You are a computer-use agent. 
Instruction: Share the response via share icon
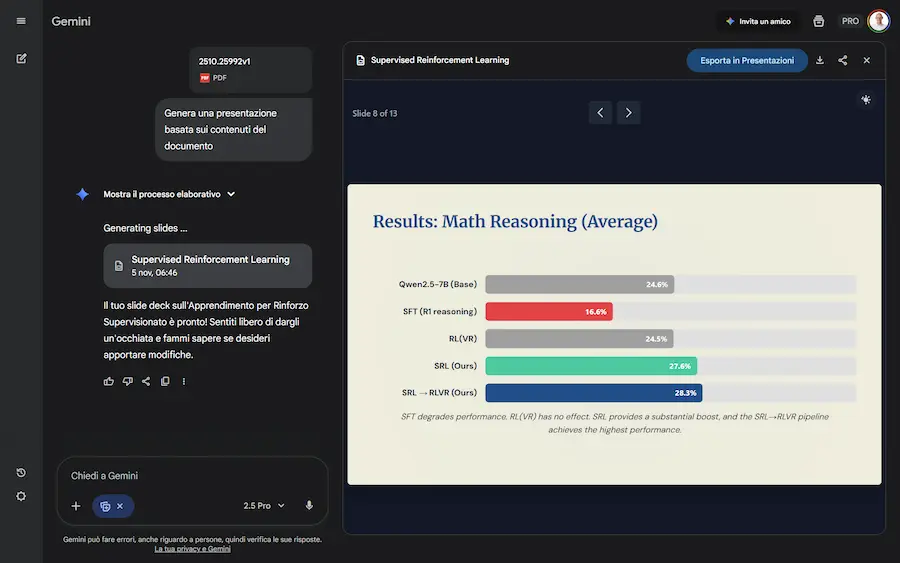[146, 381]
